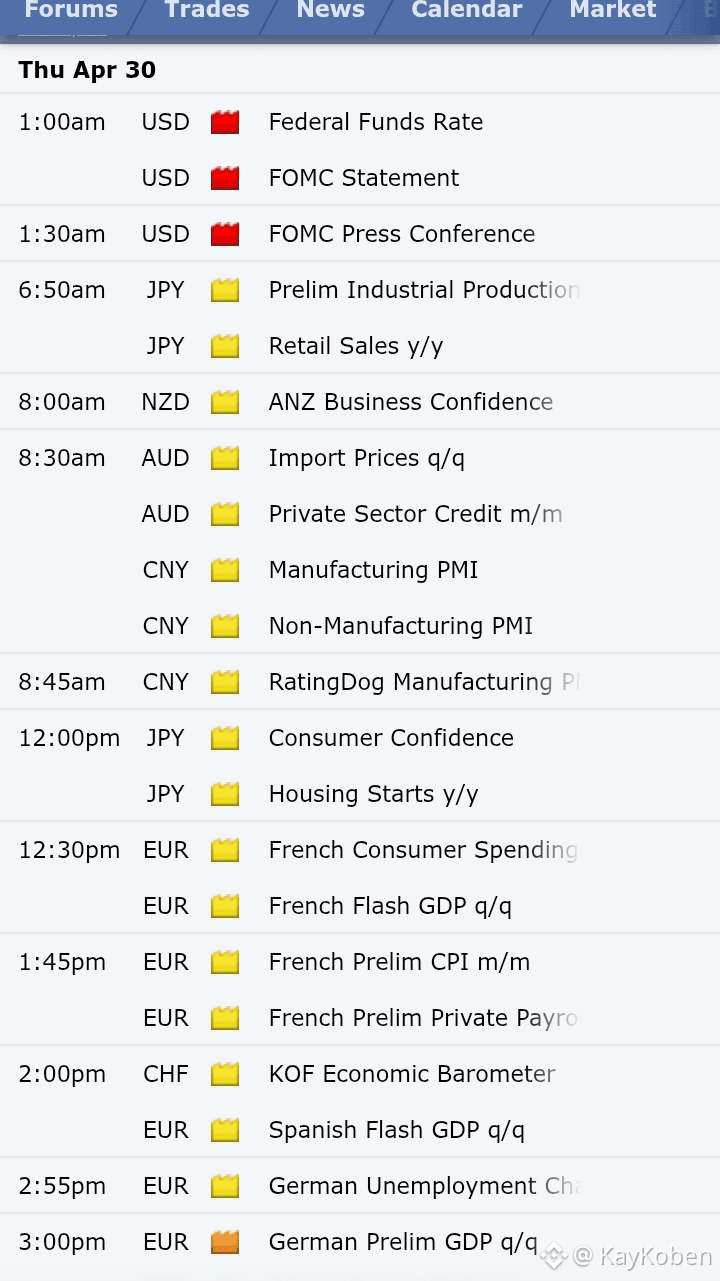Screen dimensions: 720x1281
Task: Open the Forums tab
Action: [70, 11]
